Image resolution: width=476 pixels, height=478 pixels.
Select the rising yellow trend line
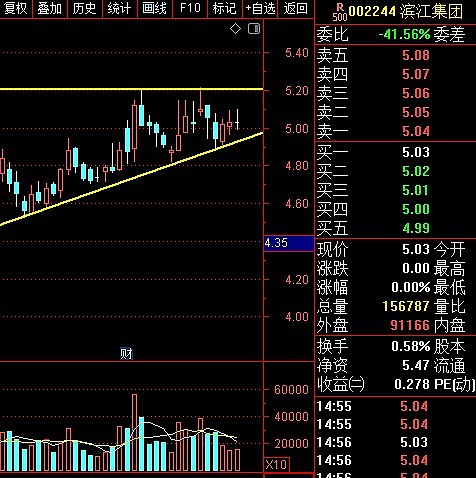coord(132,179)
